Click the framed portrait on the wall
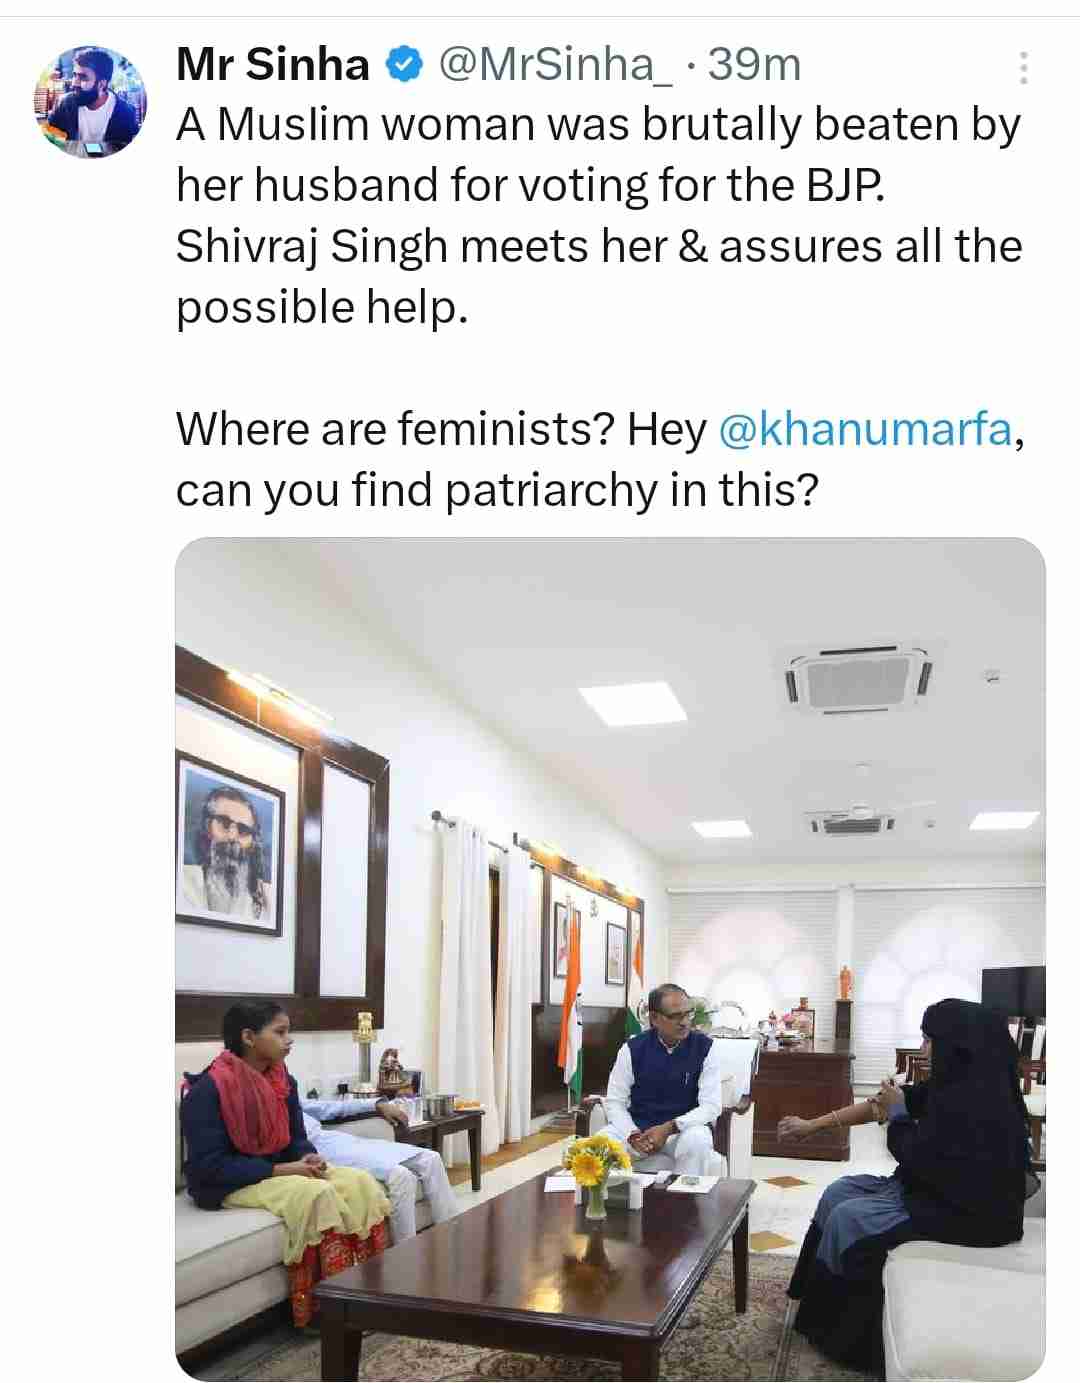 [230, 846]
